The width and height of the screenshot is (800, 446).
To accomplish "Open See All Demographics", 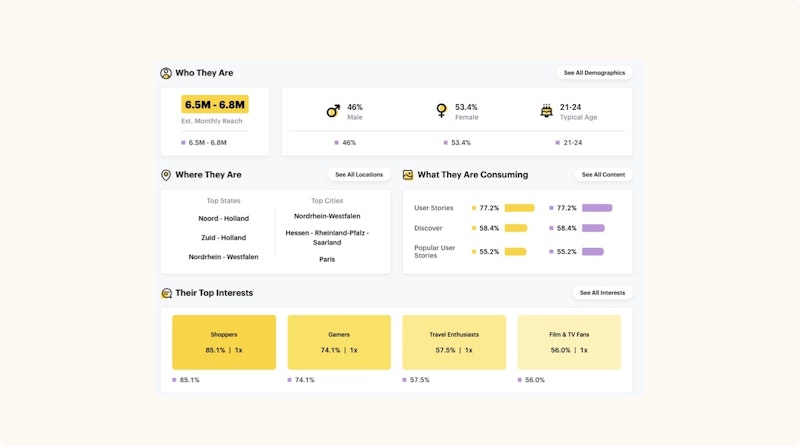I will tap(594, 73).
